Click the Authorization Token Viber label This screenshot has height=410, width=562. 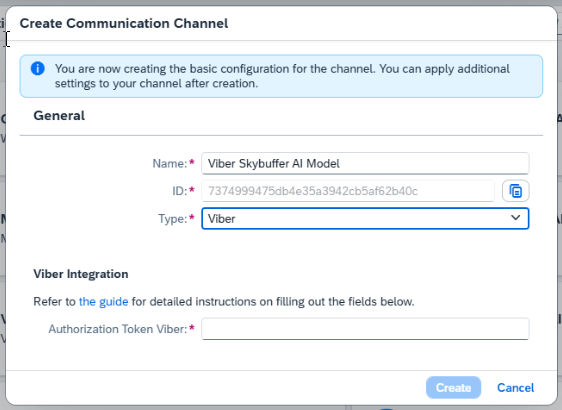[x=118, y=329]
